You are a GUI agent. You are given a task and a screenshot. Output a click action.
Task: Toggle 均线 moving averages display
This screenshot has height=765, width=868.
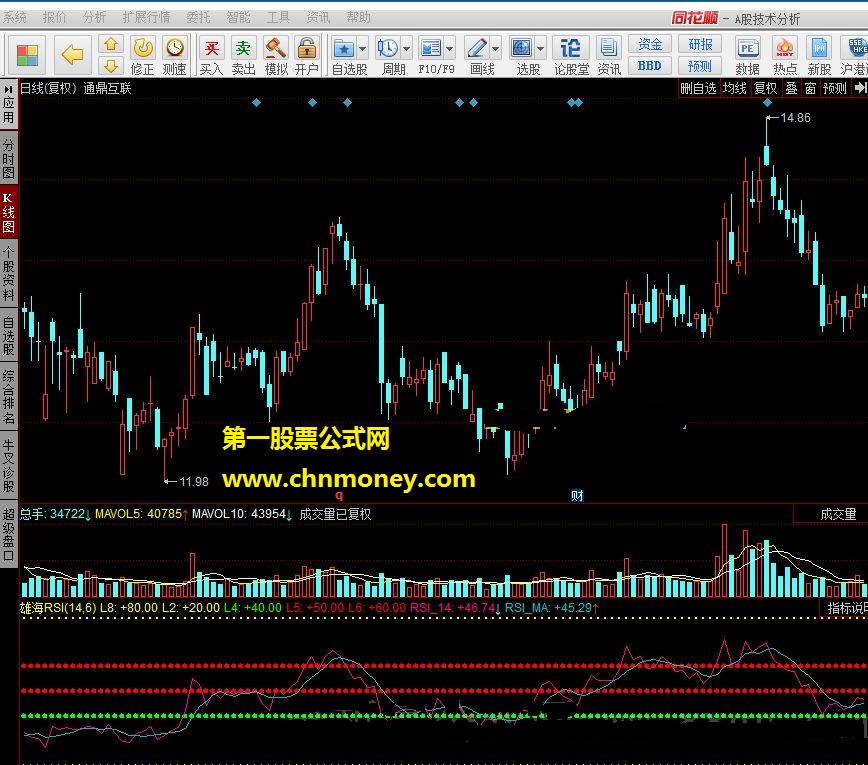click(735, 88)
